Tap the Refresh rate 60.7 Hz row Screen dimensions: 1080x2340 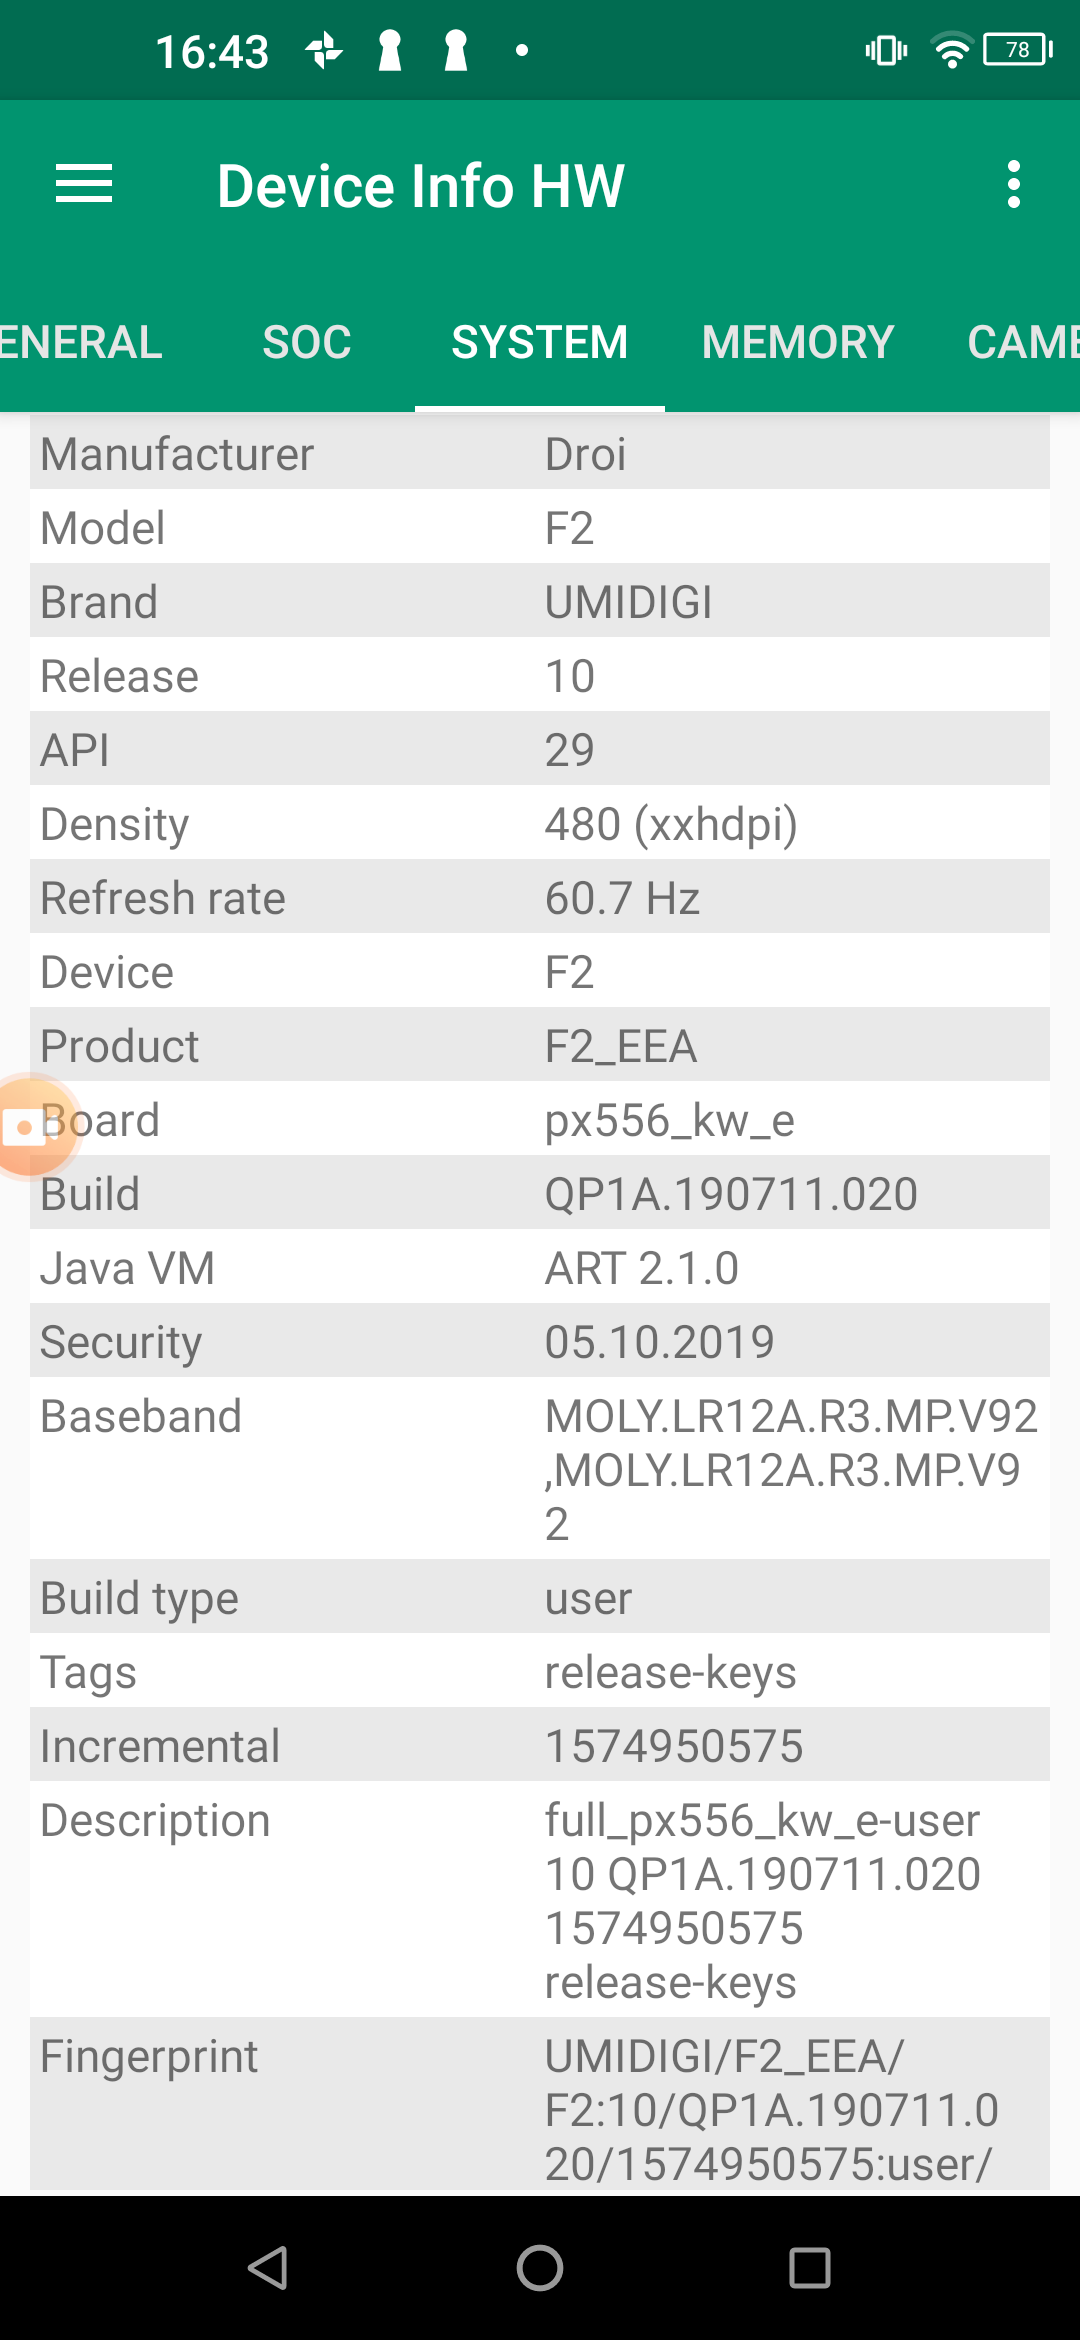pos(540,898)
